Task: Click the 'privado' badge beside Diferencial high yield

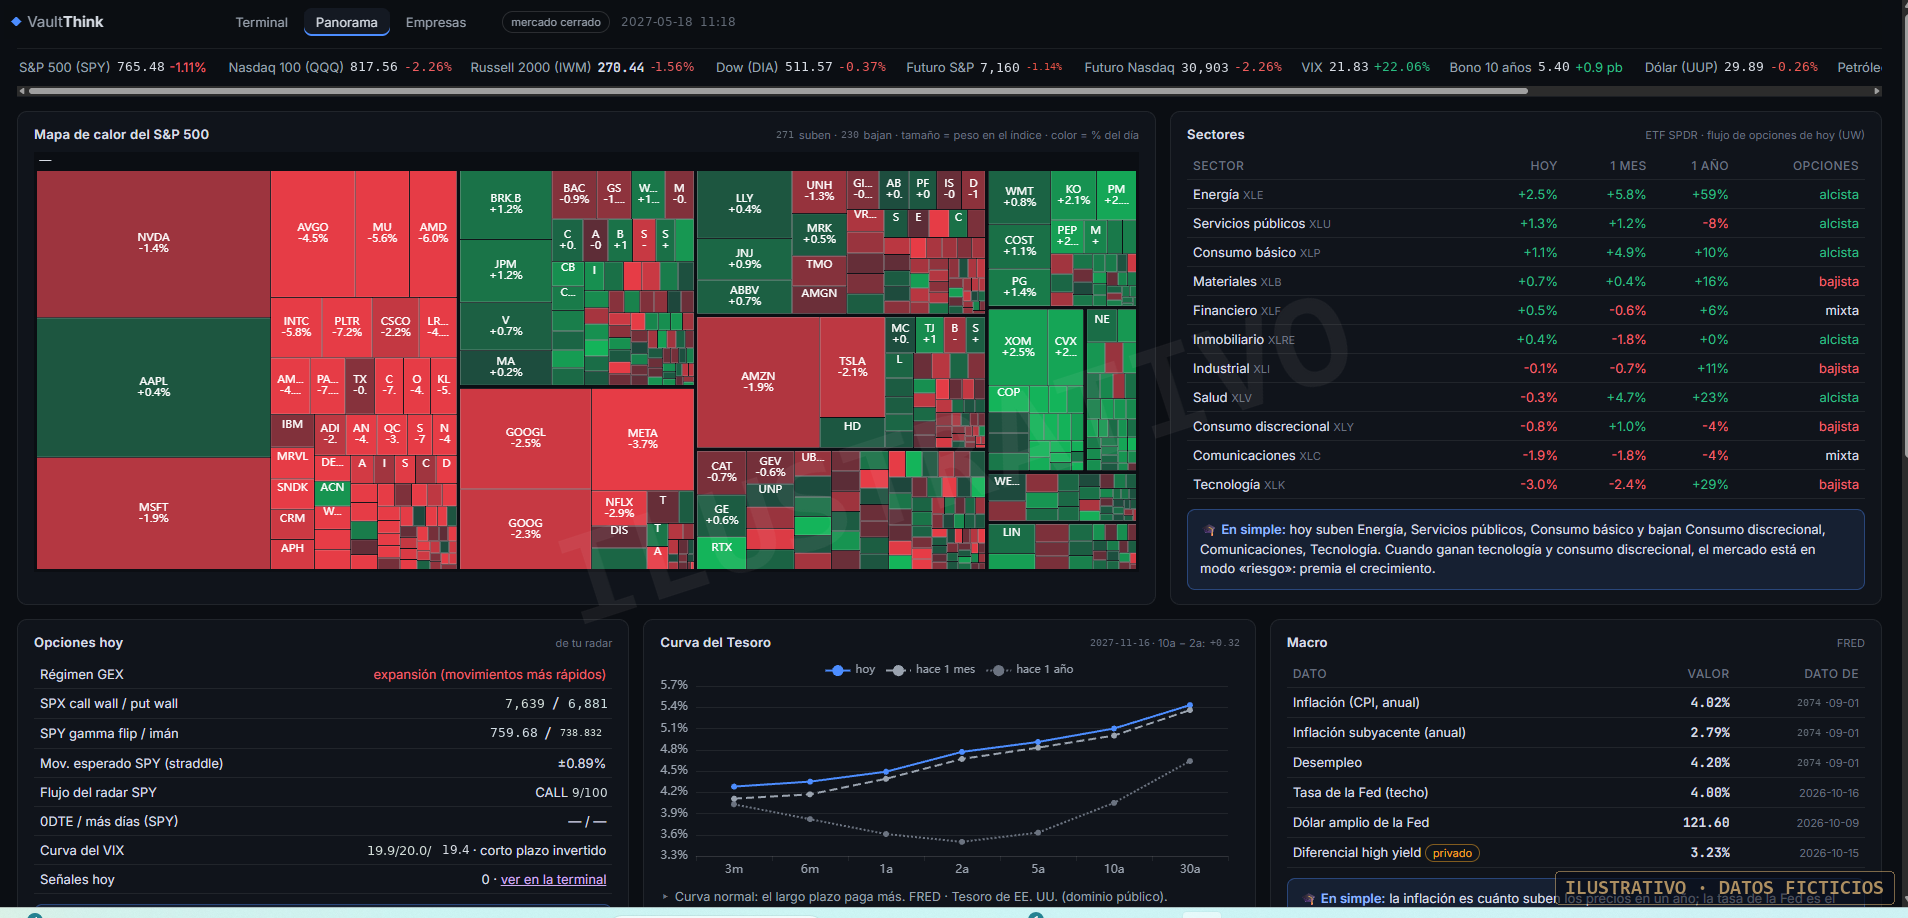Action: (1452, 853)
